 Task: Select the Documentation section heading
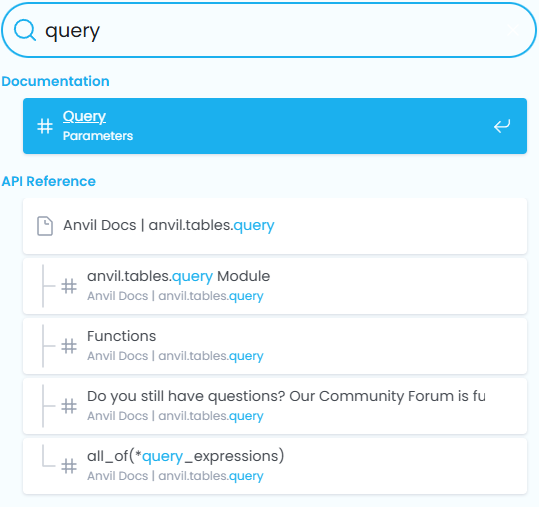(55, 81)
